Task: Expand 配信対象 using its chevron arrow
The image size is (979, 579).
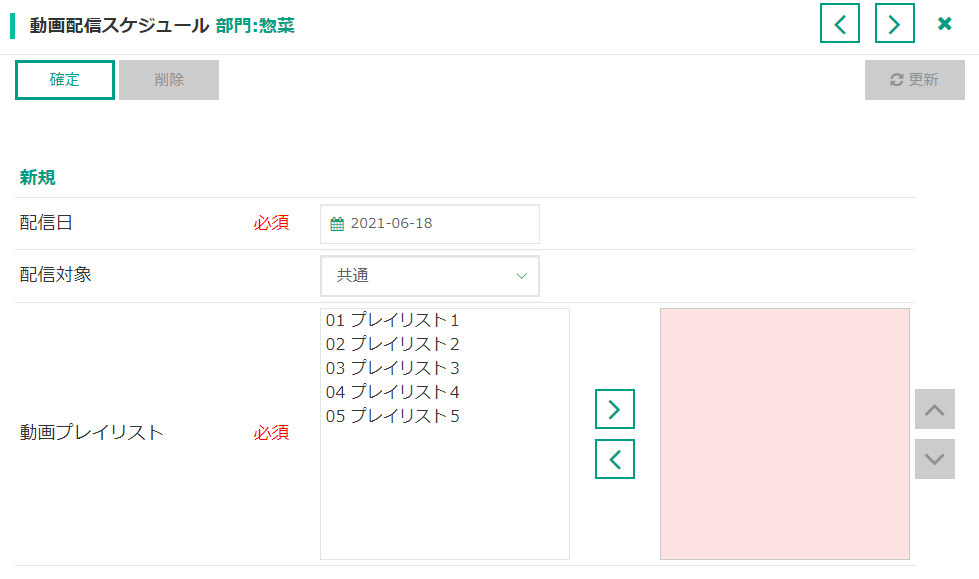Action: point(521,276)
